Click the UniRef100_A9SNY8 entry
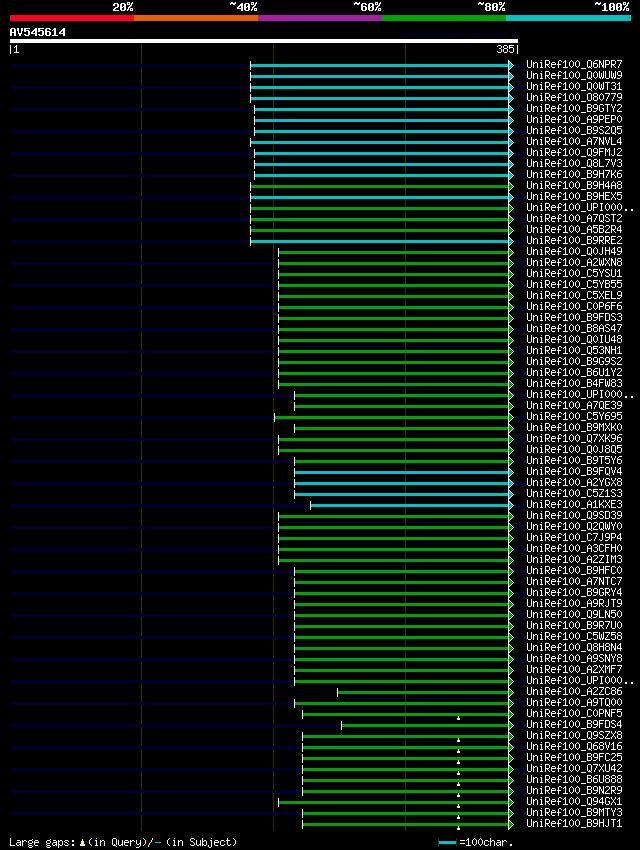Screen dimensions: 640x850 [574, 659]
